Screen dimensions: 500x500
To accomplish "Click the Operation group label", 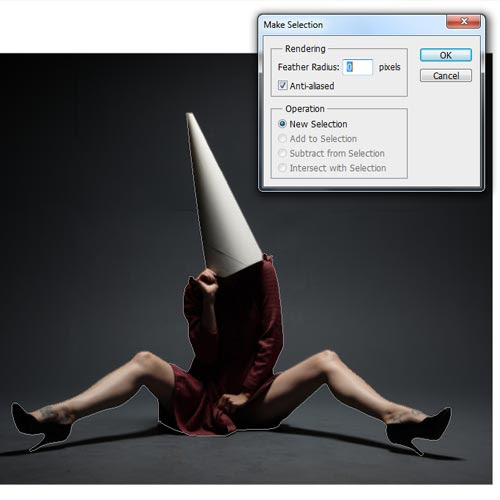I will click(x=305, y=109).
